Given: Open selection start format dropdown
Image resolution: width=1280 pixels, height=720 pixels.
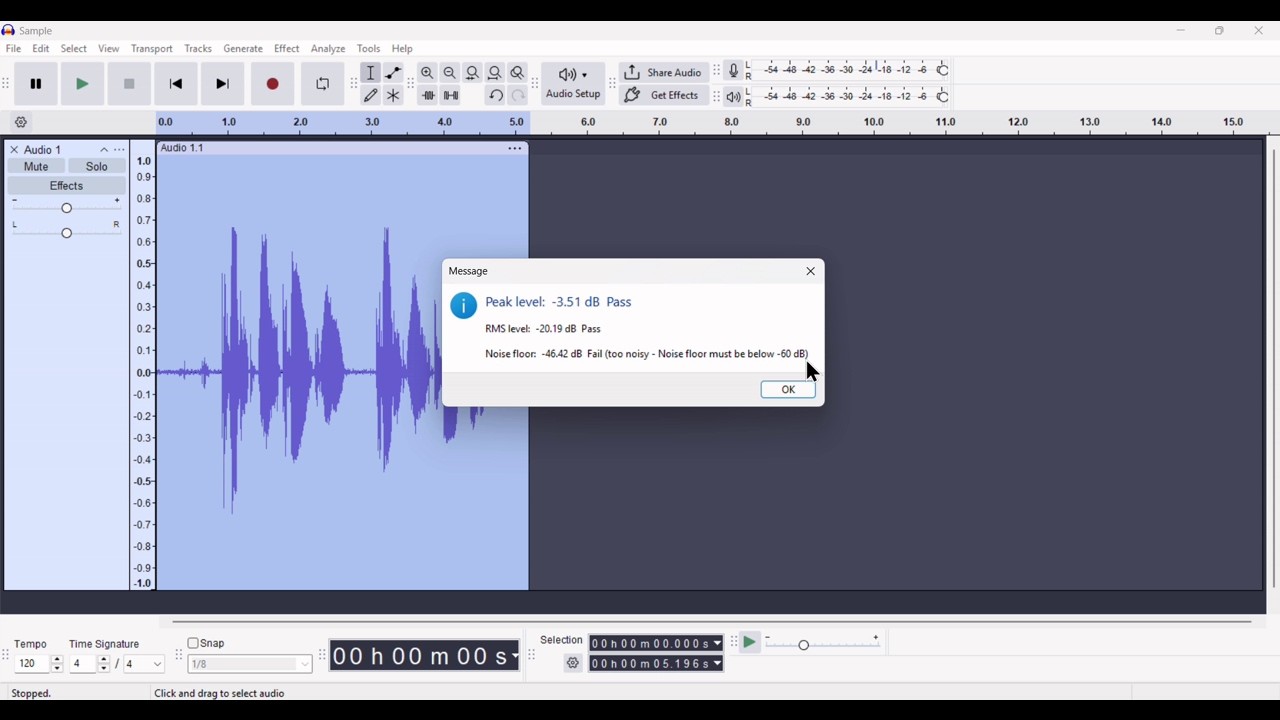Looking at the screenshot, I should point(718,644).
